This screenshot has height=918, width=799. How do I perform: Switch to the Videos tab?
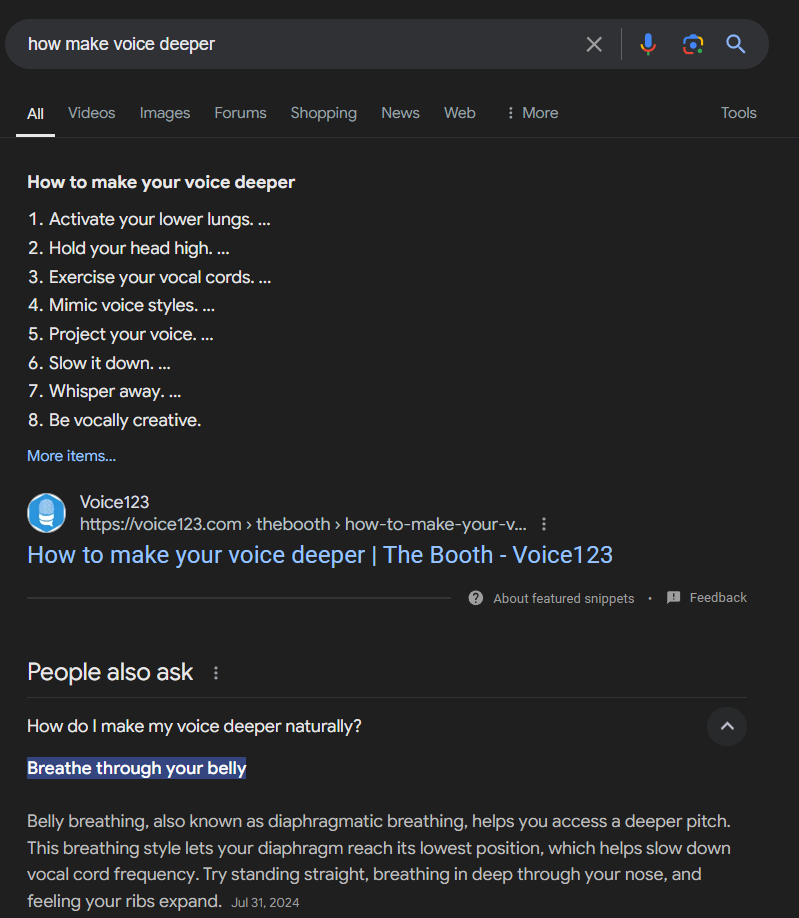[x=92, y=113]
